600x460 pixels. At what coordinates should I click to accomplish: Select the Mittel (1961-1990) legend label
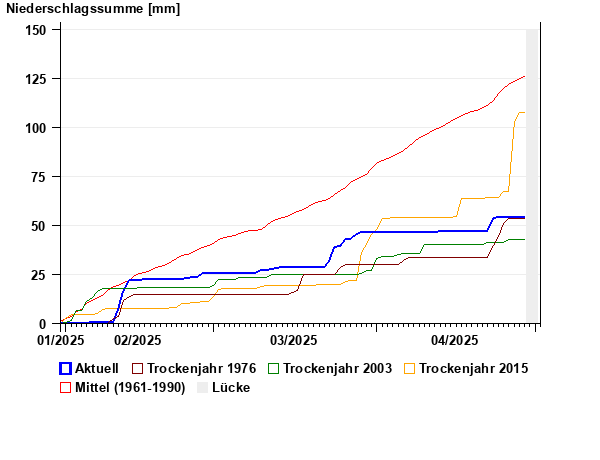pyautogui.click(x=130, y=388)
